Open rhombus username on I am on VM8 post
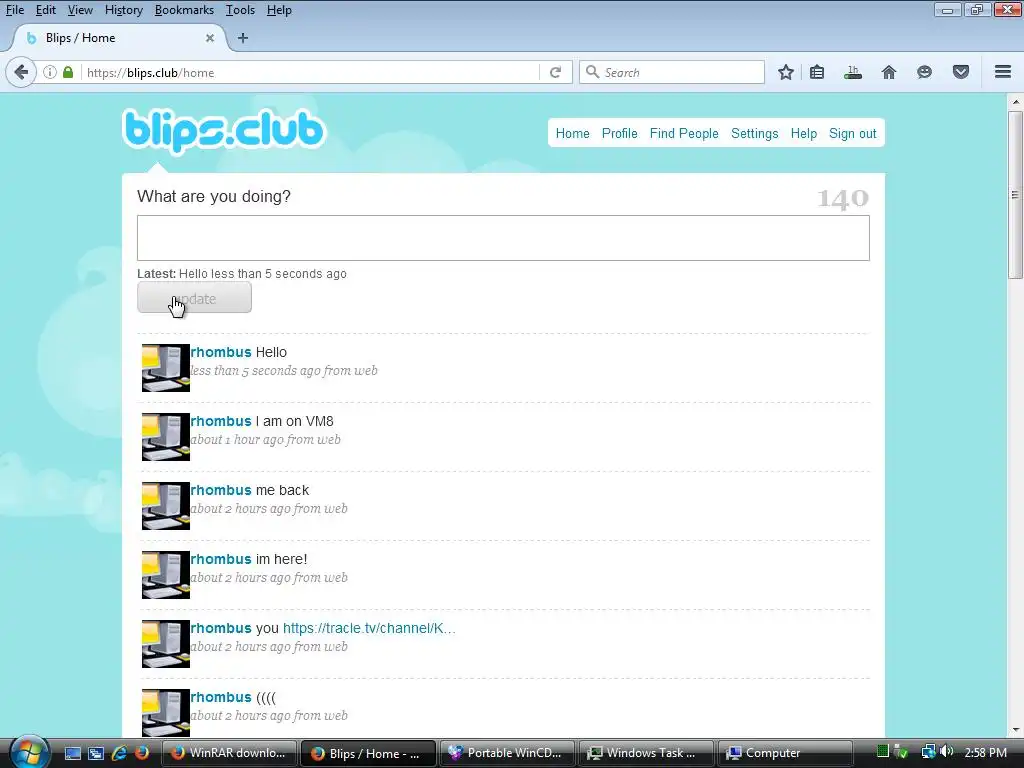 click(221, 421)
